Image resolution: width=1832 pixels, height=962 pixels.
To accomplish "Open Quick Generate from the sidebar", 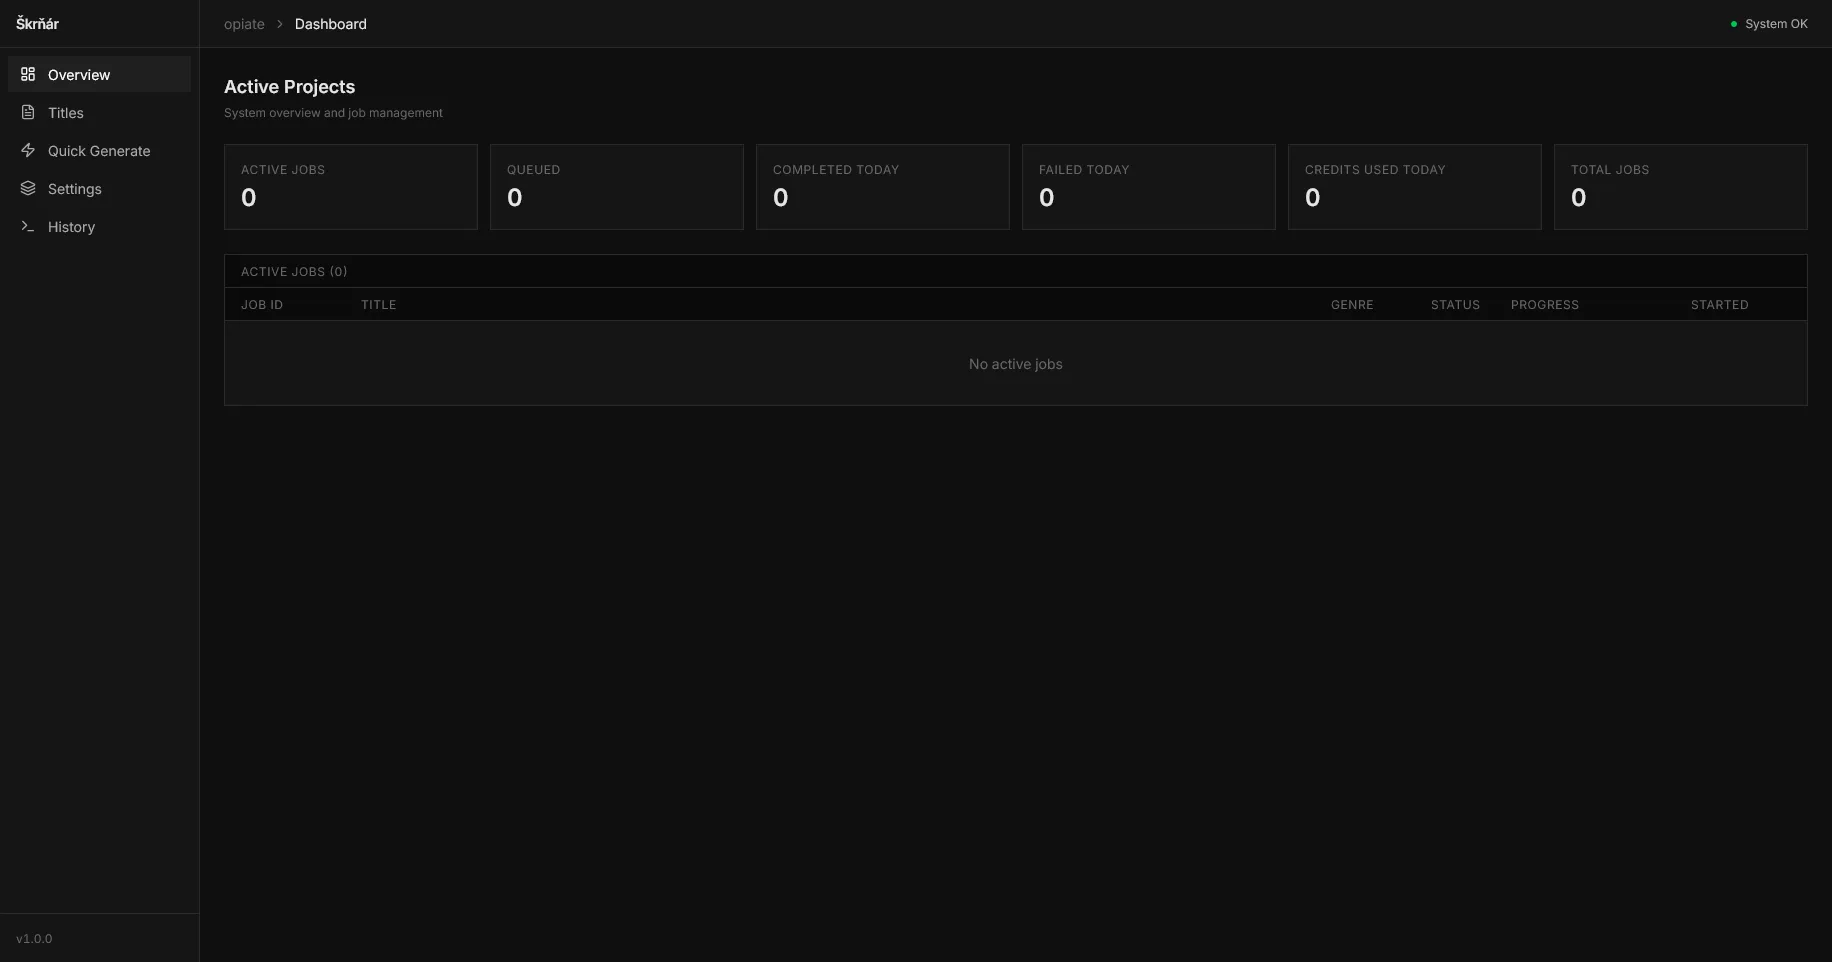I will click(98, 150).
